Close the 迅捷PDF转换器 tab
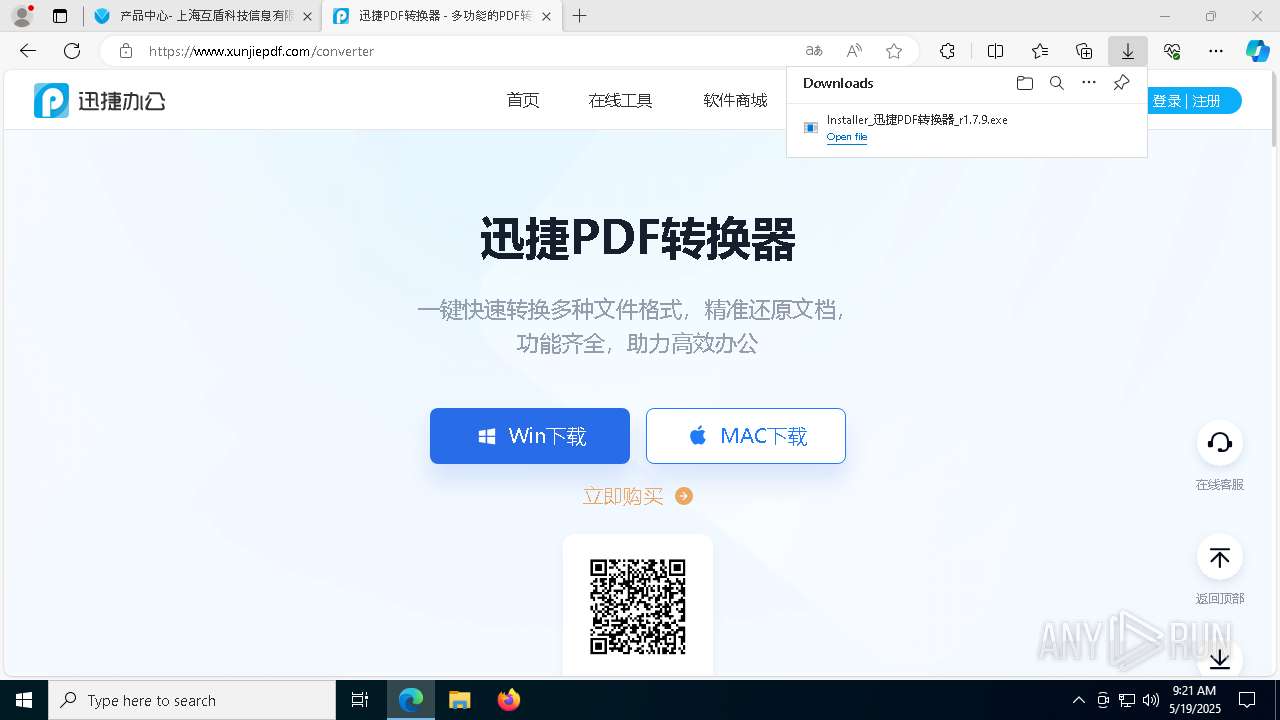Screen dimensions: 1280x720 pyautogui.click(x=546, y=16)
